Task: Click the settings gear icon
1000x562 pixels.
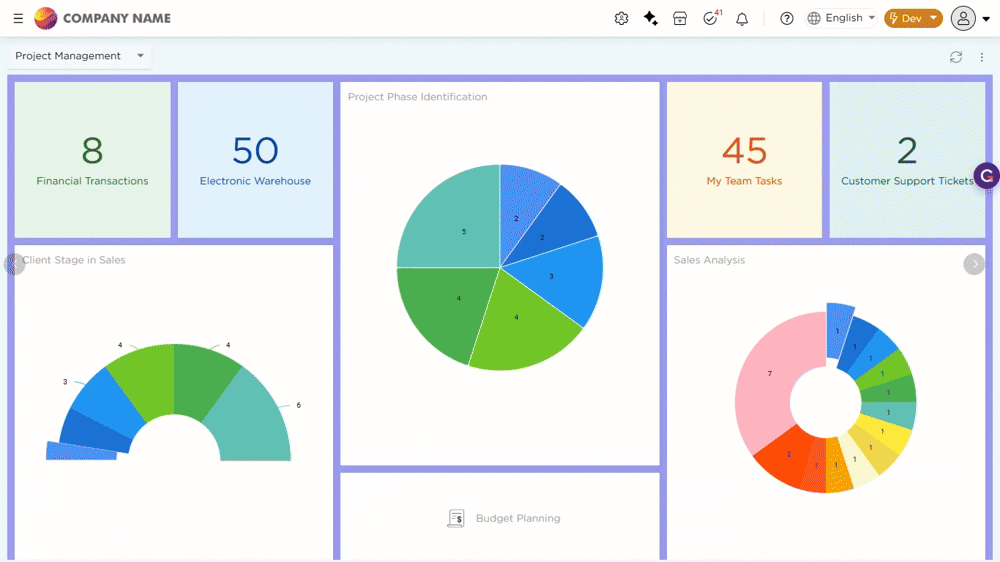Action: pos(621,18)
